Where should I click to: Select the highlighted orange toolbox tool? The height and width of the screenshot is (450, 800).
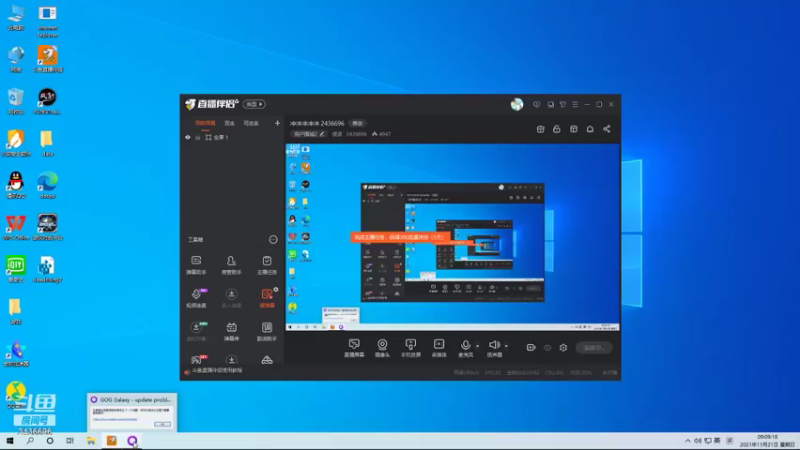[267, 298]
